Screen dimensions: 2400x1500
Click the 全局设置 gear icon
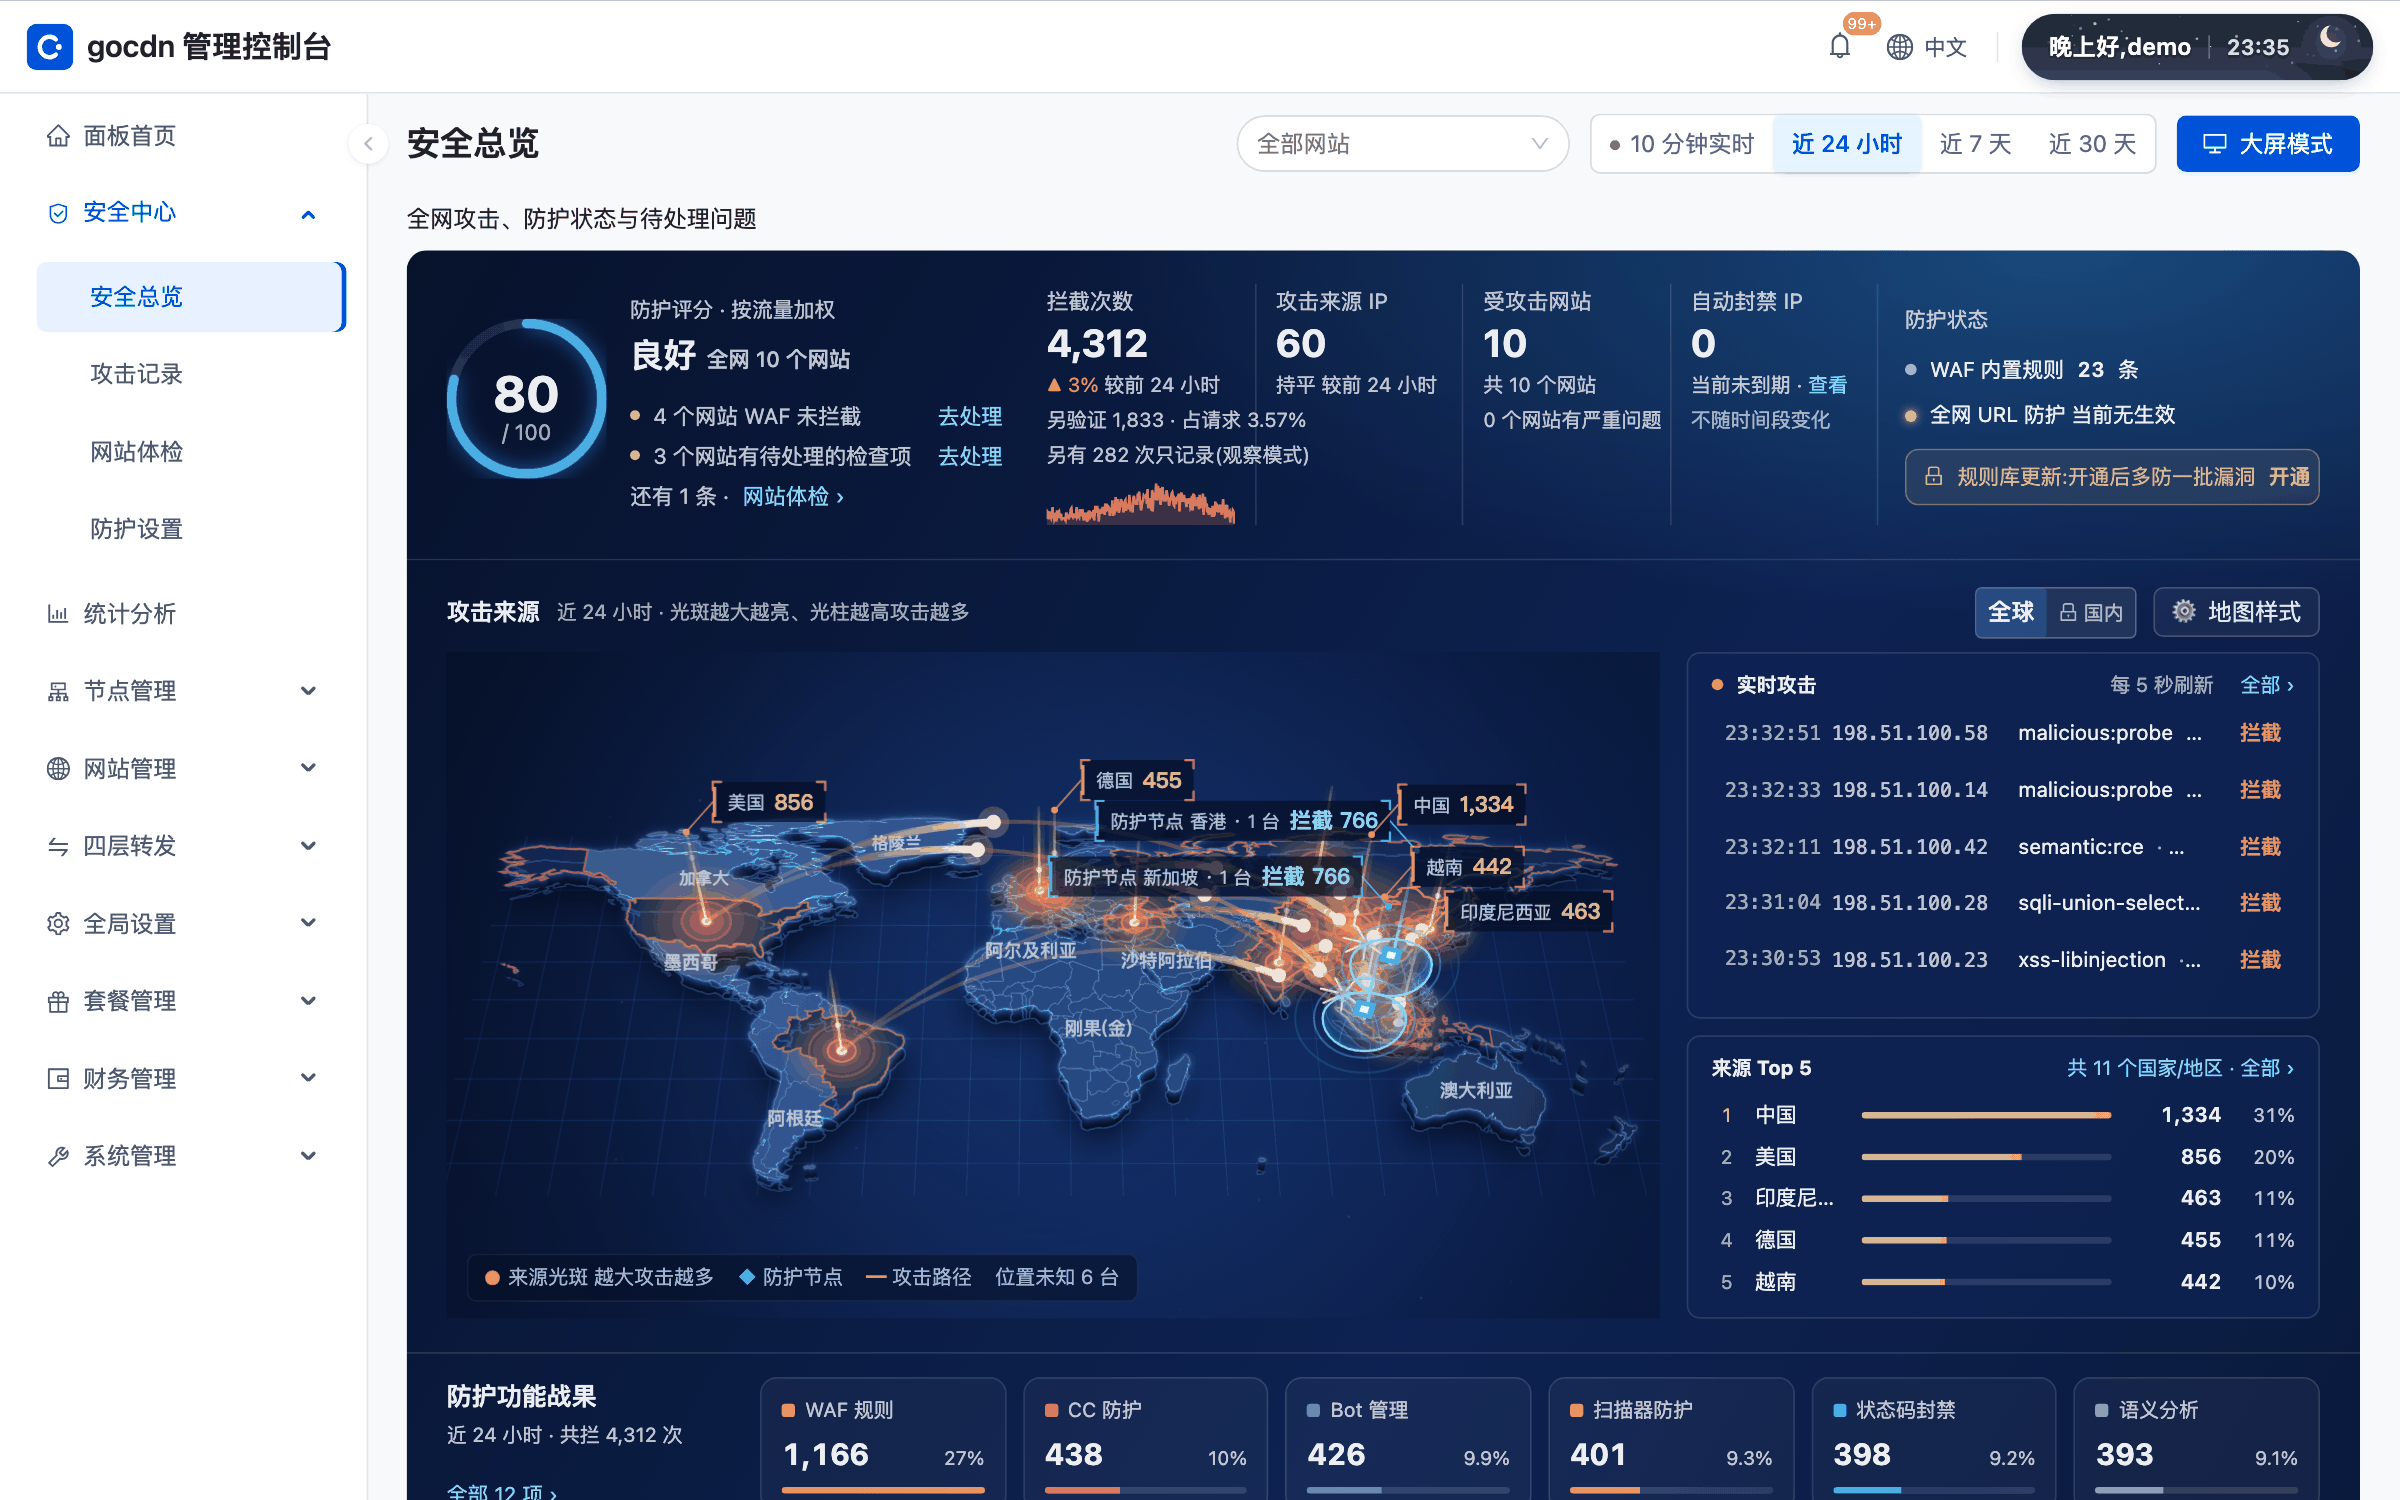coord(58,923)
